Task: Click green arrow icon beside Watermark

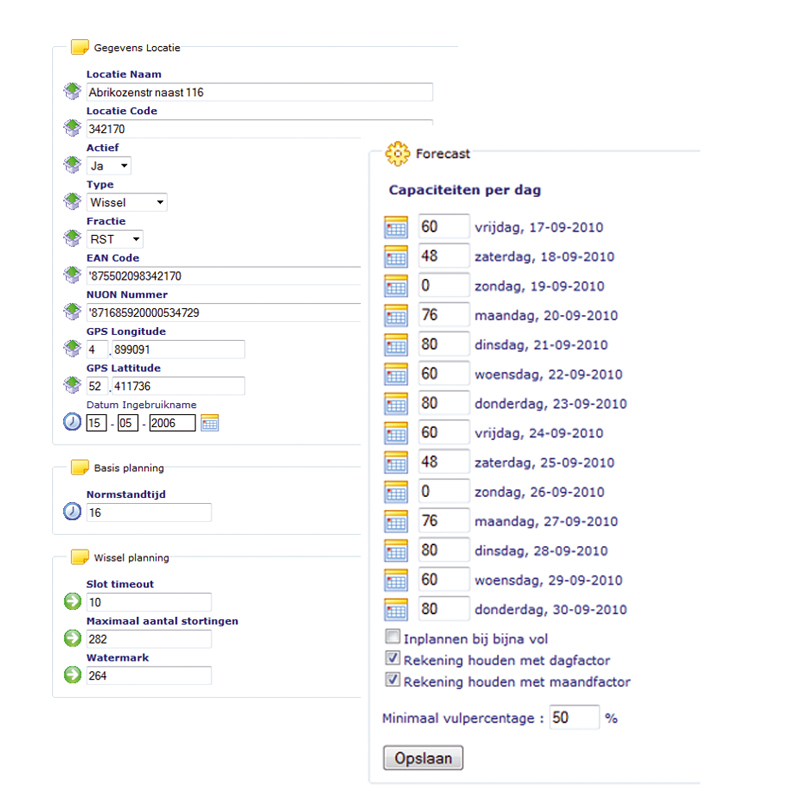Action: click(x=72, y=676)
